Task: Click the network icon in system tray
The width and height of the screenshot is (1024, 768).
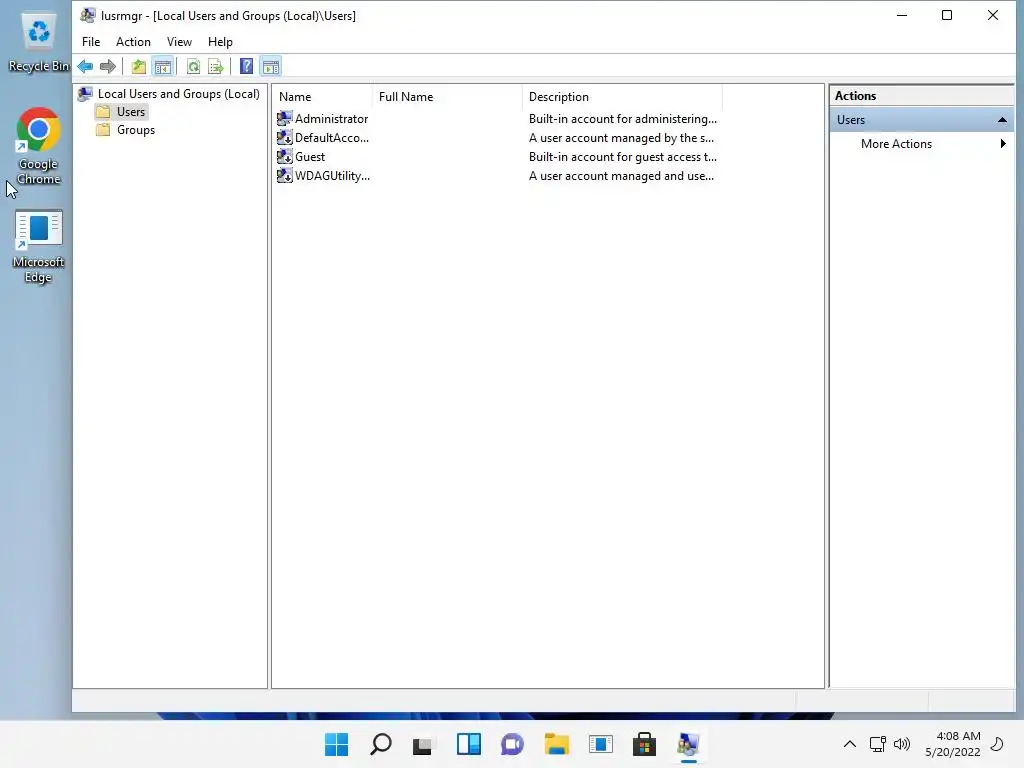Action: point(878,744)
